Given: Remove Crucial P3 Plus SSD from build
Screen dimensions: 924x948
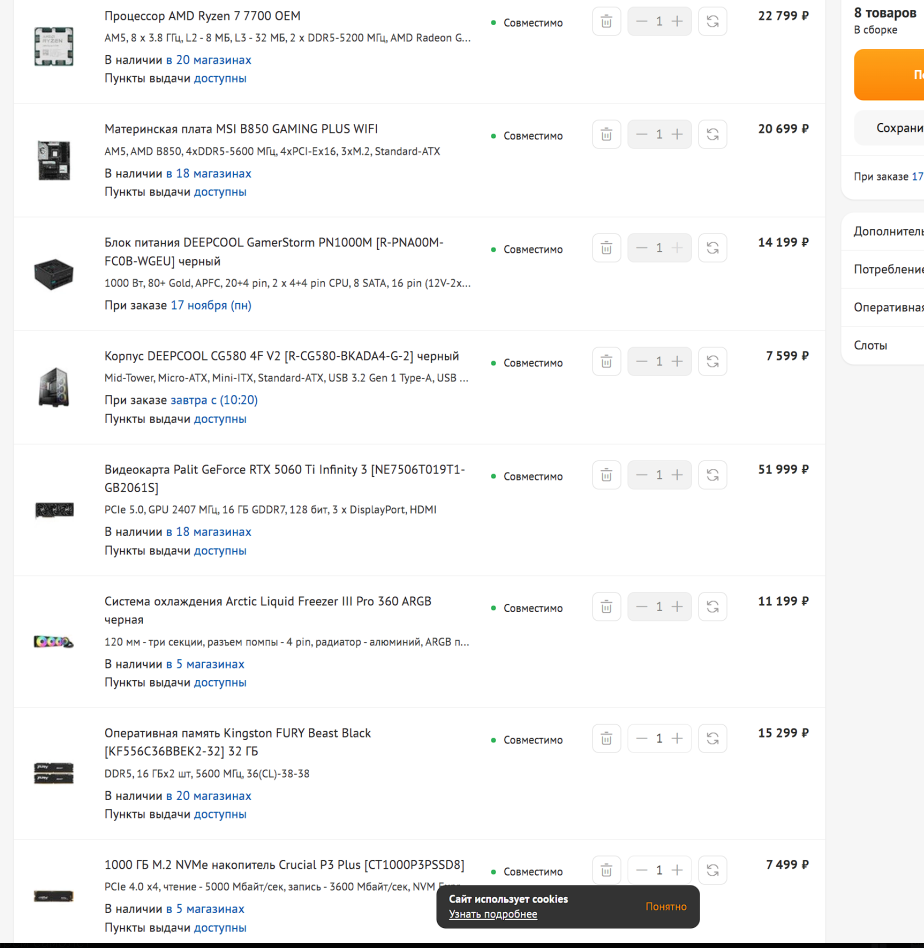Looking at the screenshot, I should point(606,871).
